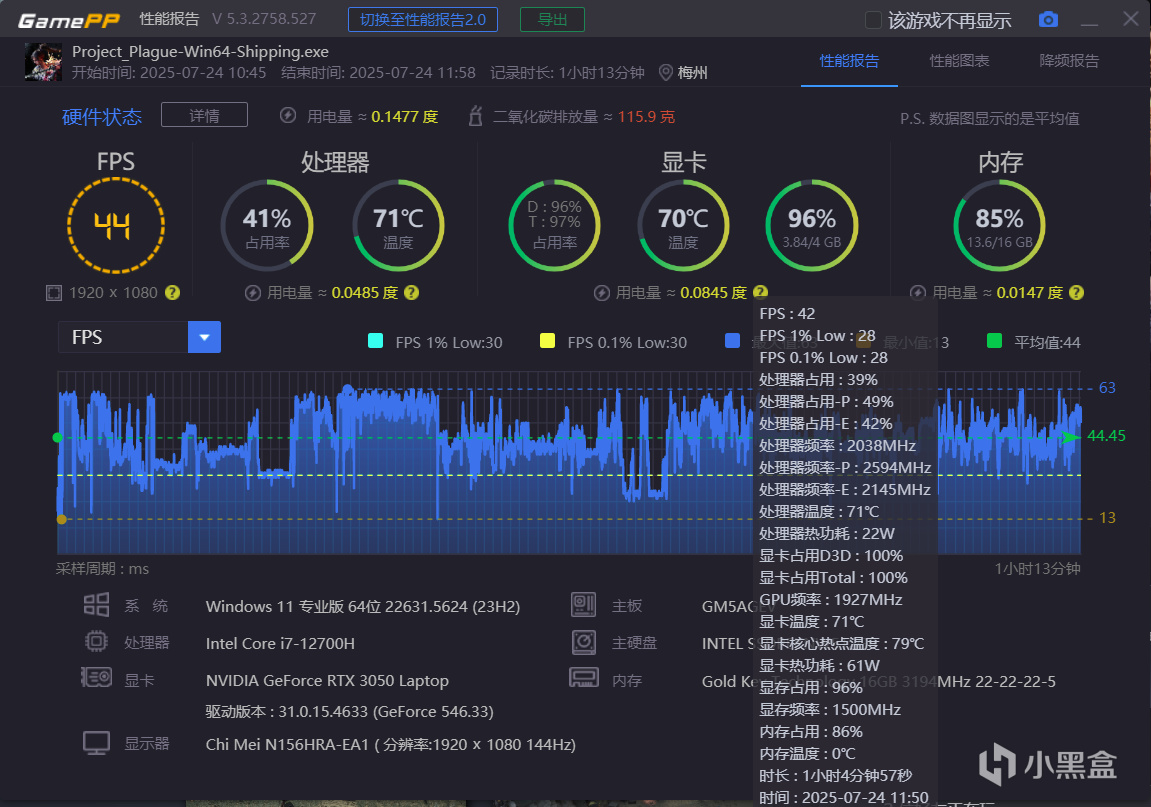1151x807 pixels.
Task: Click the CPU chip icon in 处理器 row
Action: (x=96, y=642)
